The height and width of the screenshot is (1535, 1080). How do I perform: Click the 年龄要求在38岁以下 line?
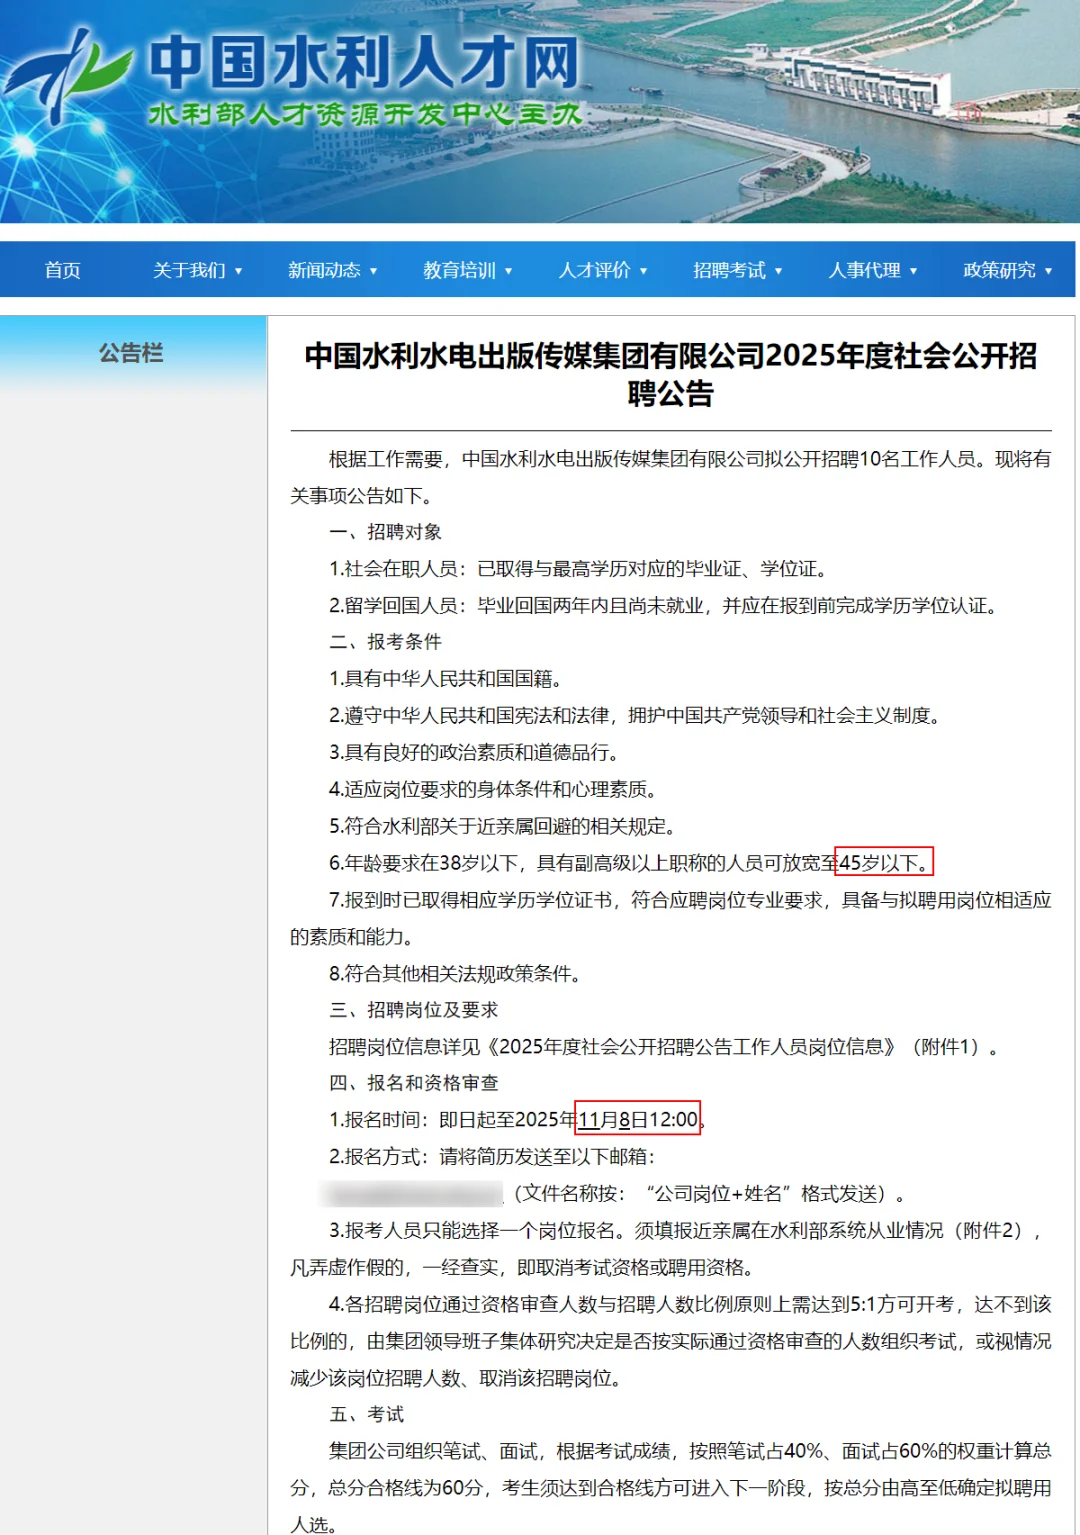click(632, 863)
